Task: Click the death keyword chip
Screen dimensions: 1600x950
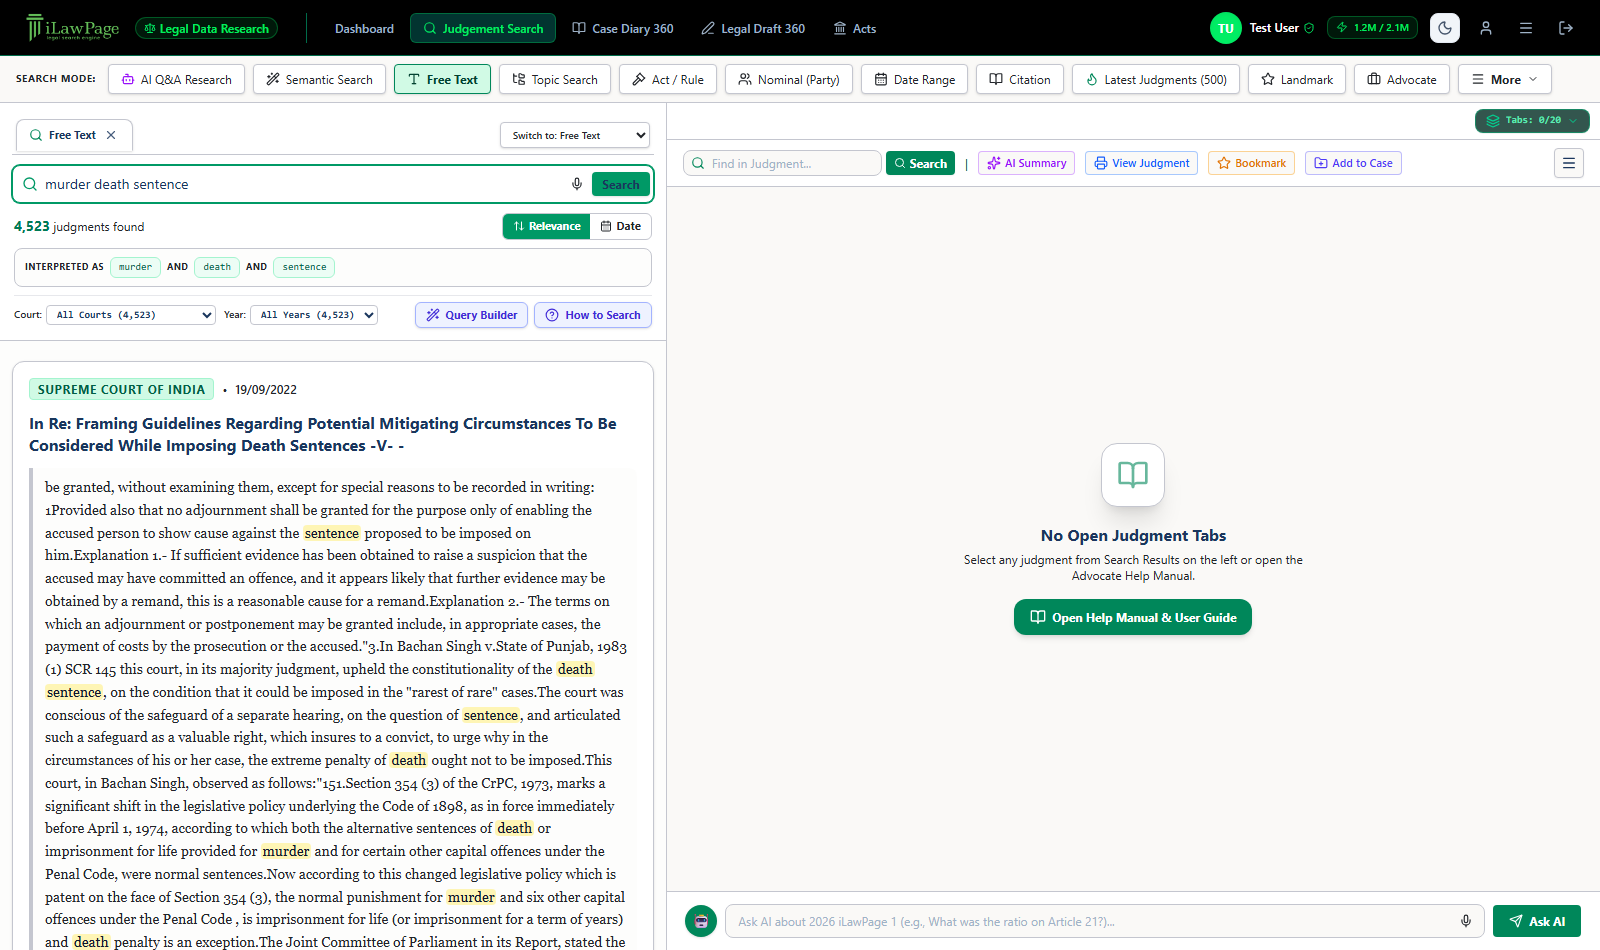Action: [217, 267]
